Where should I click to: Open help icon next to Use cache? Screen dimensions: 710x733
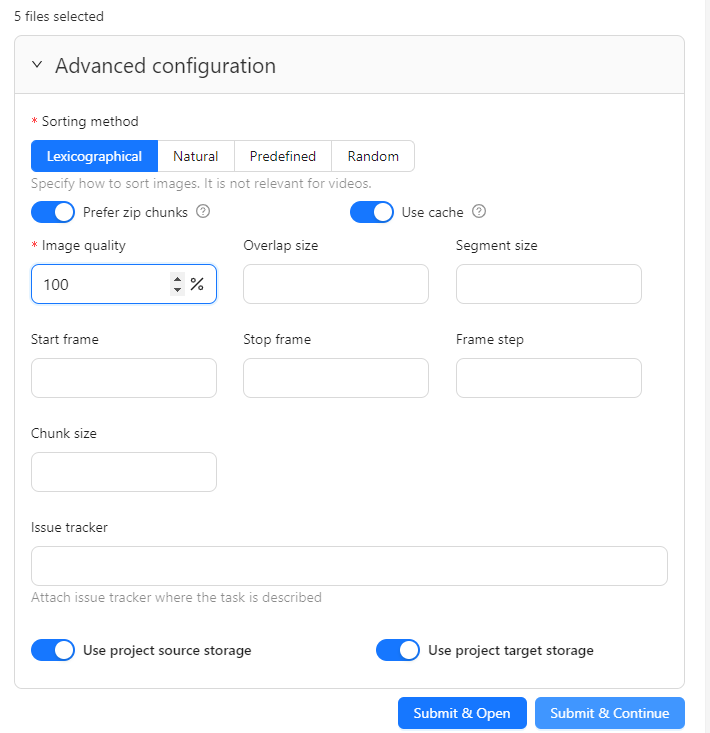[479, 212]
